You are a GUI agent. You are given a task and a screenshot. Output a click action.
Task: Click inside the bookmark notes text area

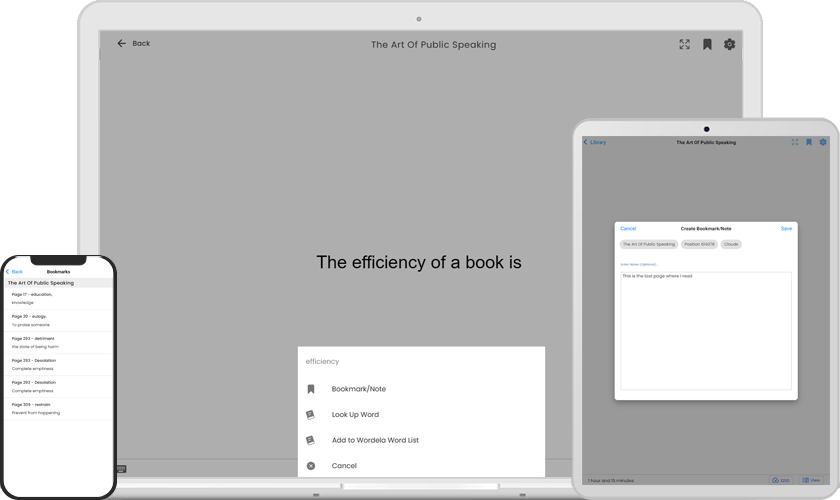coord(706,331)
